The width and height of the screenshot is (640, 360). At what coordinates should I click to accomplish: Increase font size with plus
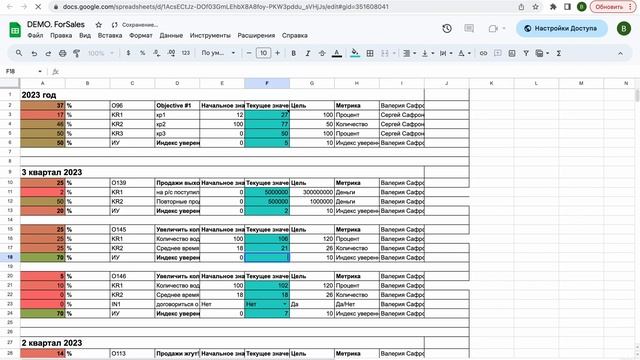(x=278, y=53)
